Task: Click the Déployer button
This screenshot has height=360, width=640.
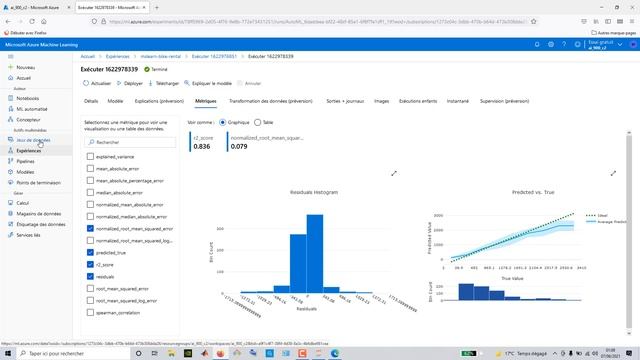Action: coord(130,83)
